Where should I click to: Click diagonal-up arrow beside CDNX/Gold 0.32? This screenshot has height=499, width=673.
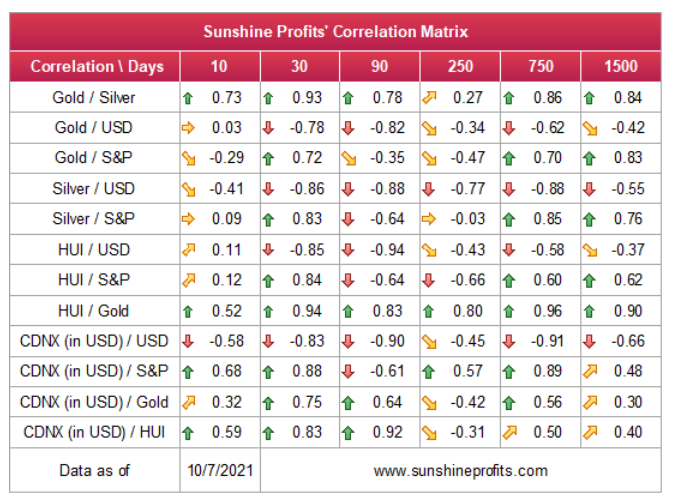tap(188, 402)
